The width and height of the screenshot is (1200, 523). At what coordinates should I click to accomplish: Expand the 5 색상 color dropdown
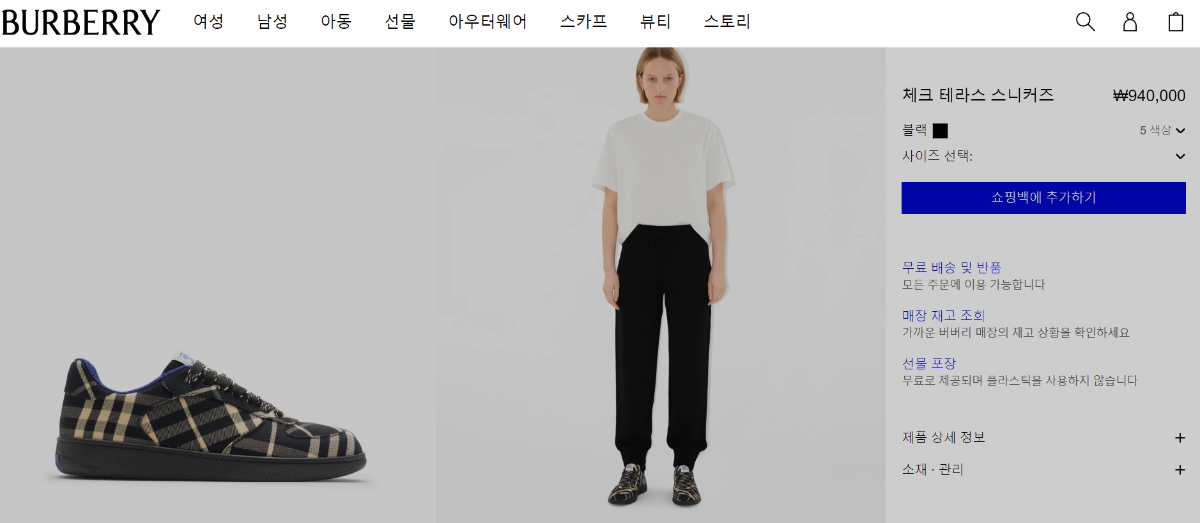(x=1162, y=130)
